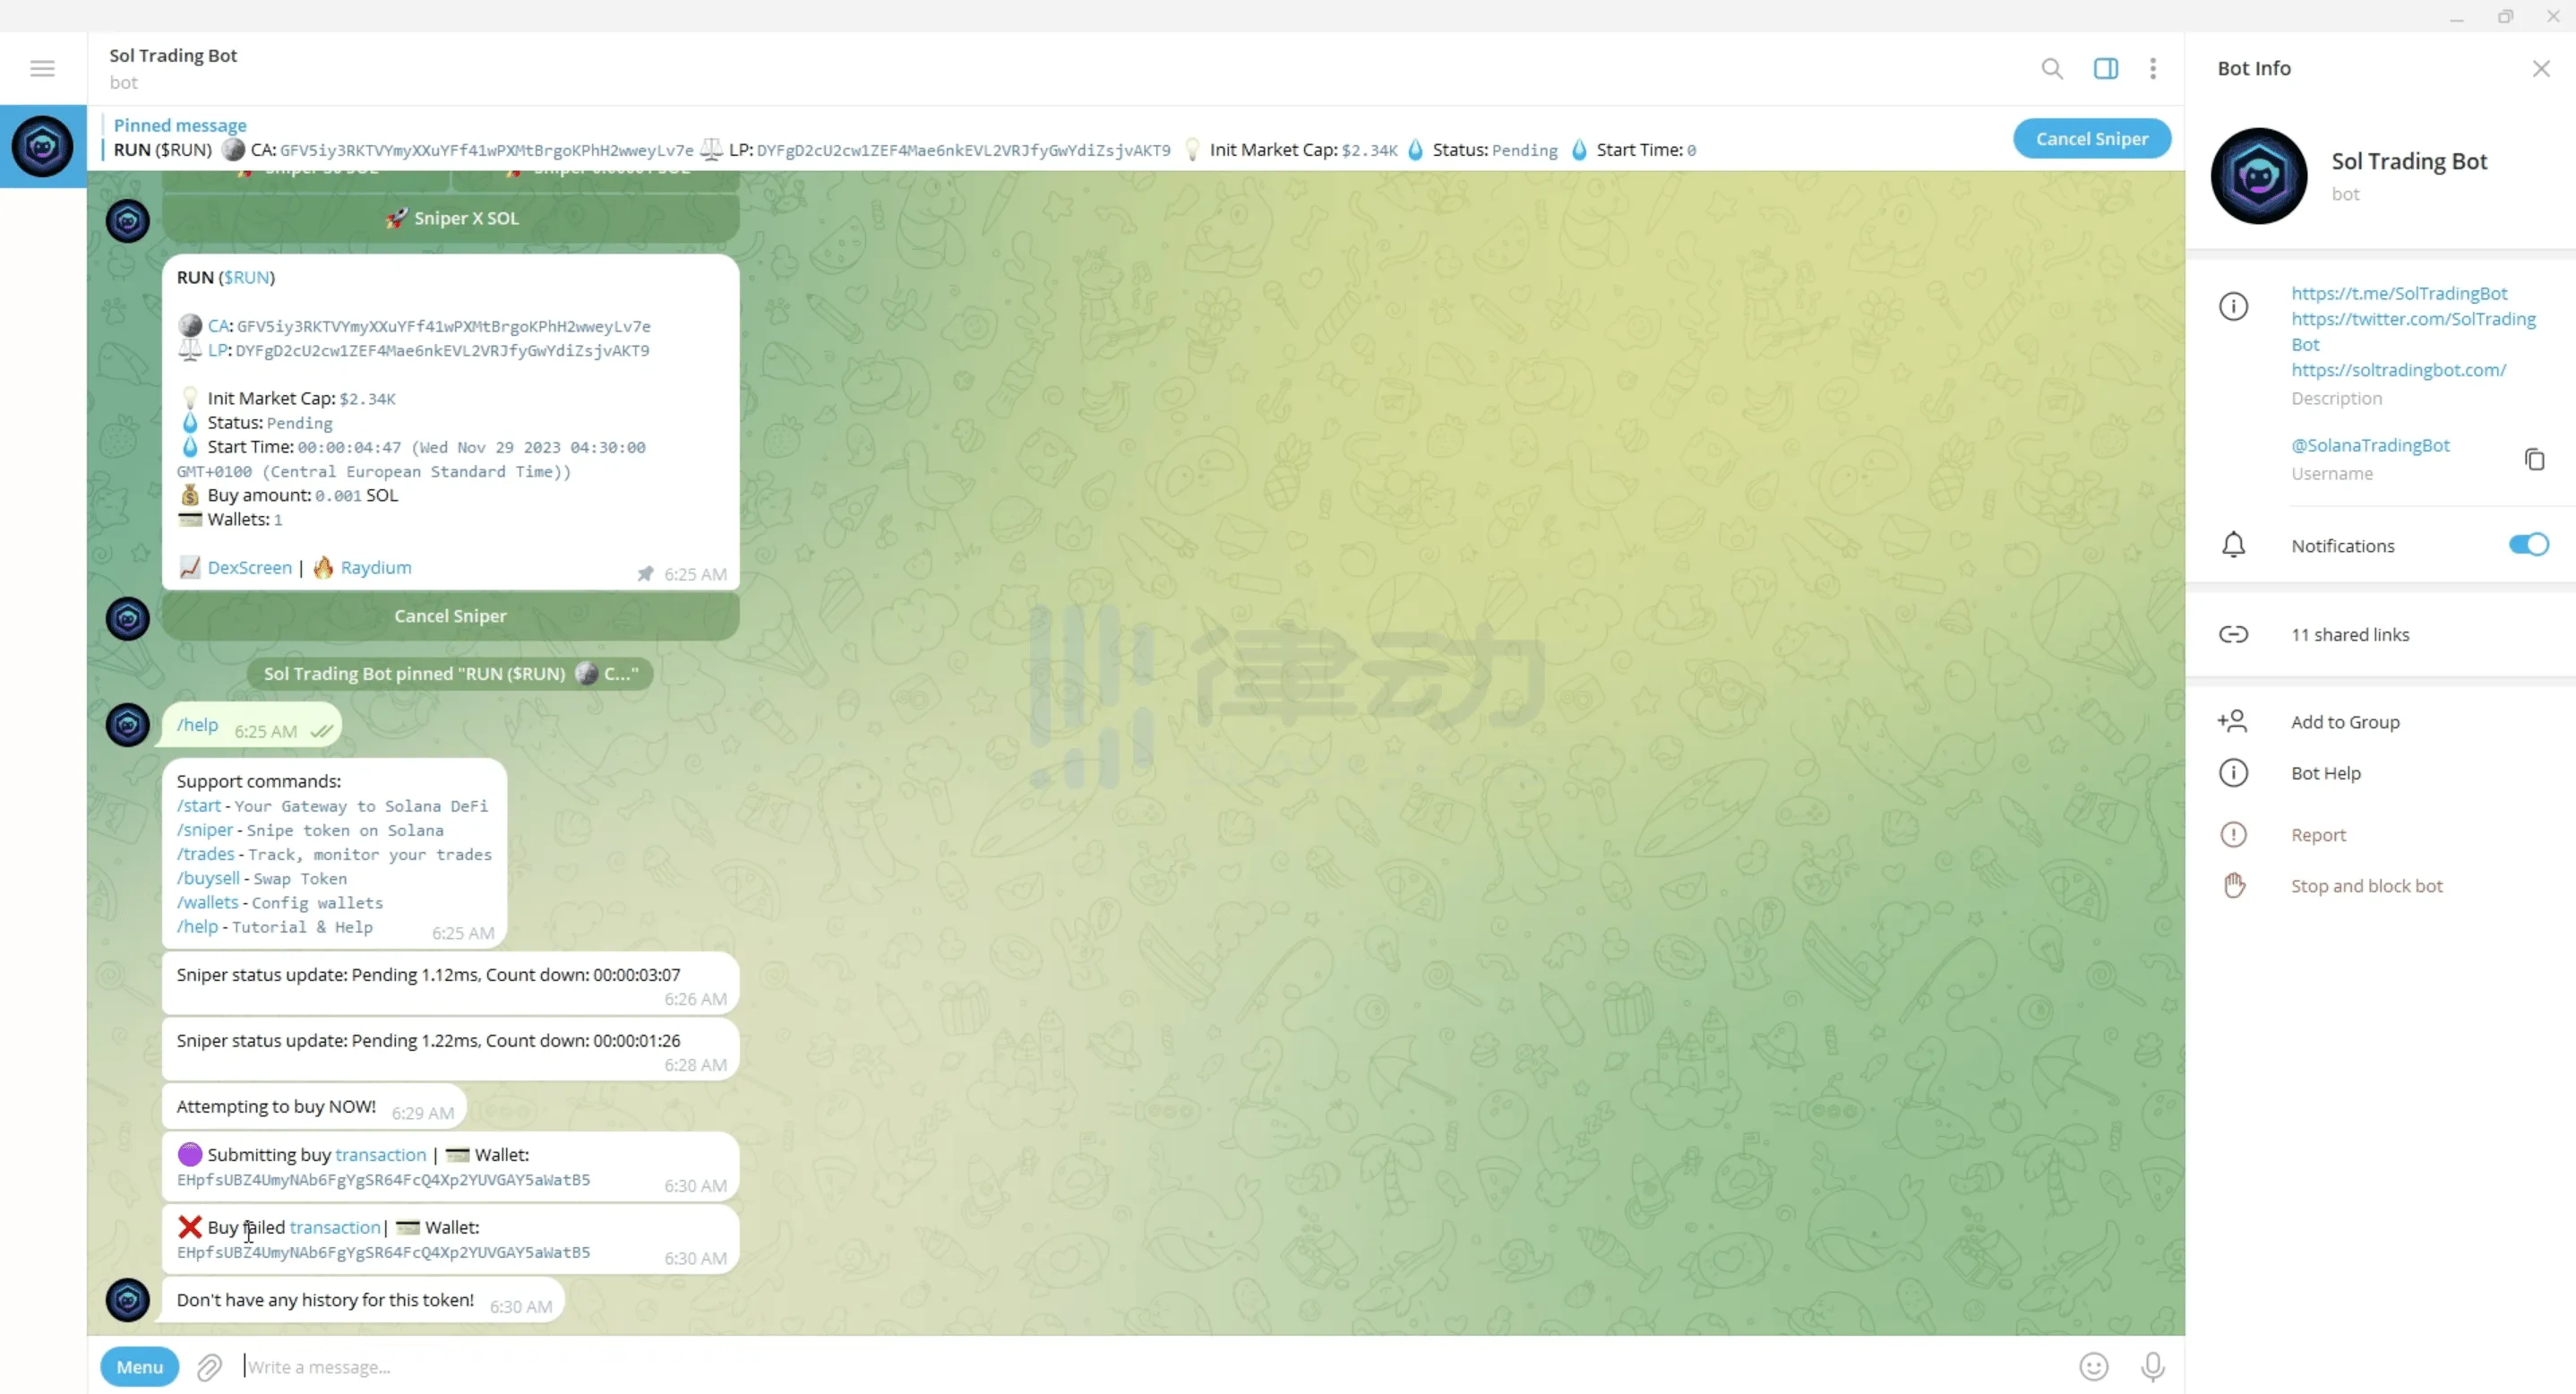The width and height of the screenshot is (2576, 1394).
Task: Open the Menu button at bottom left
Action: tap(139, 1364)
